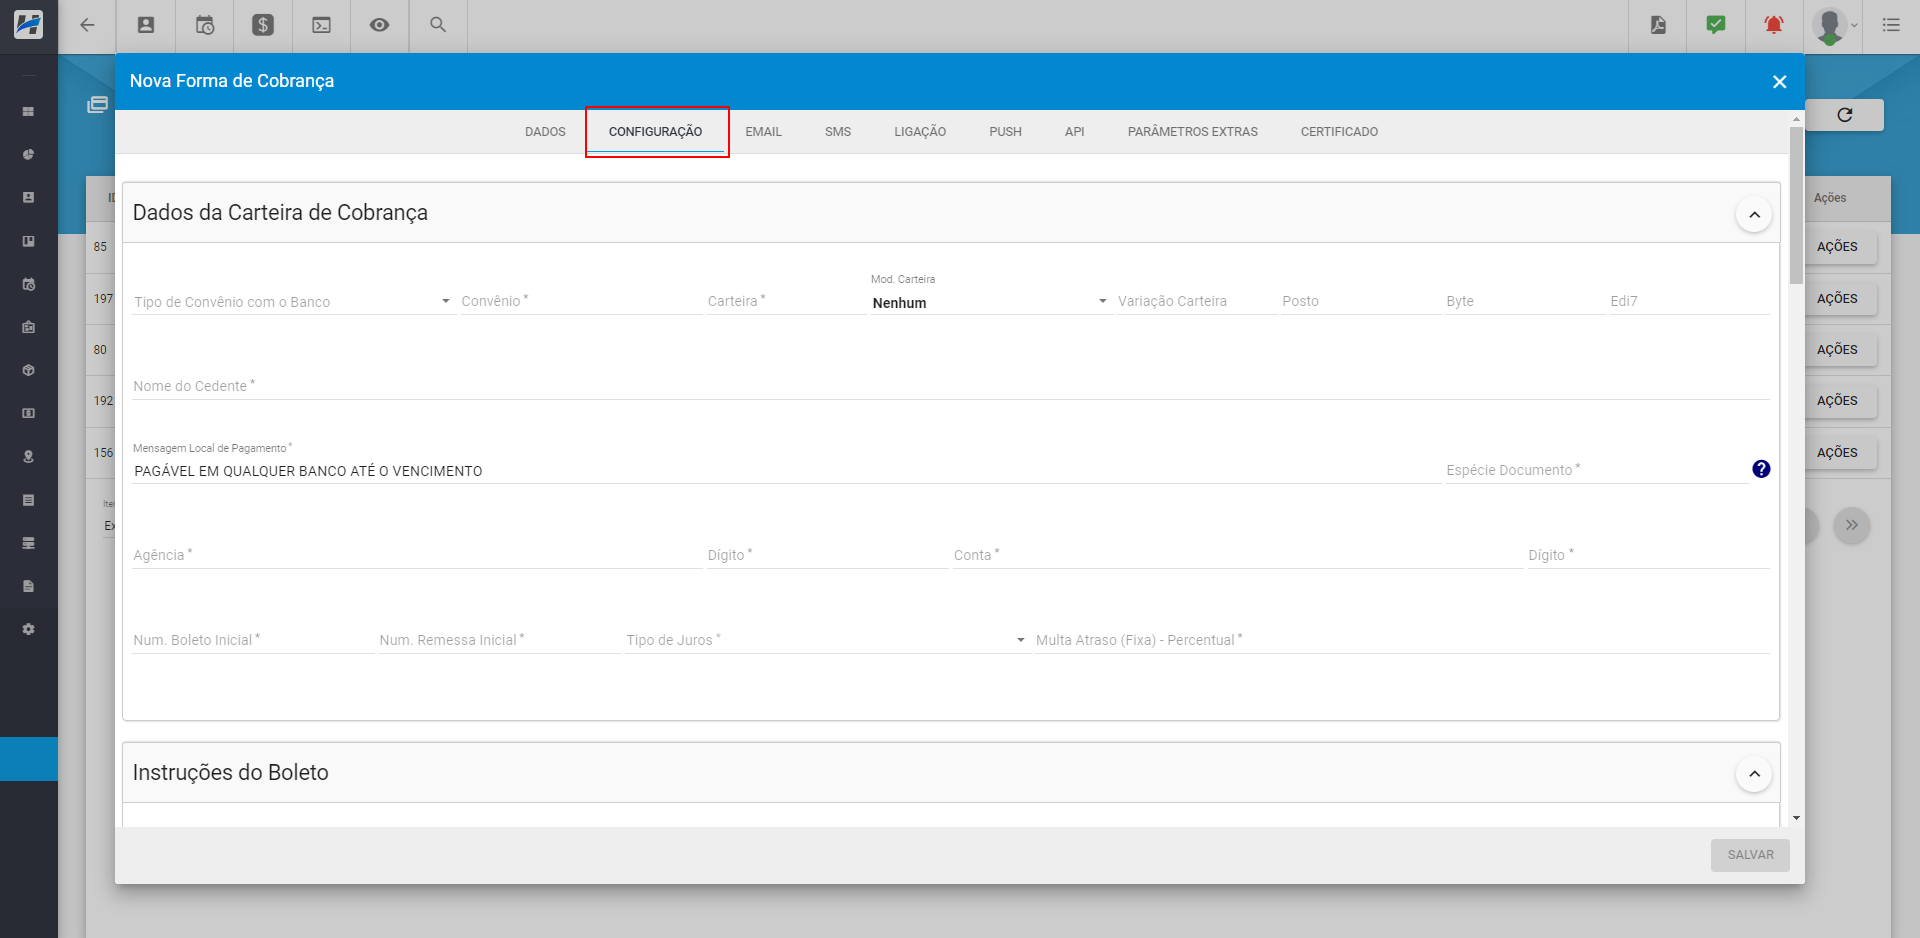
Task: Open the terminal console icon in toolbar
Action: (322, 26)
